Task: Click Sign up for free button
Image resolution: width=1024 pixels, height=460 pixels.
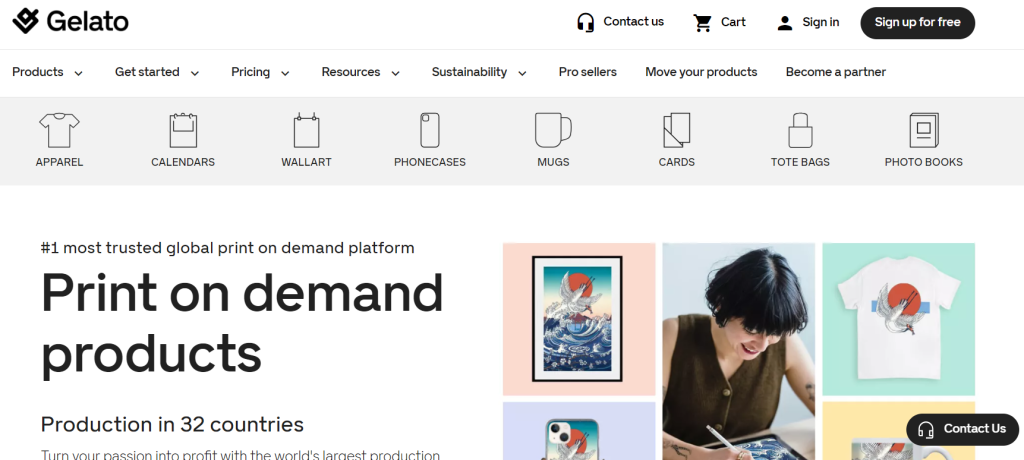Action: tap(918, 23)
